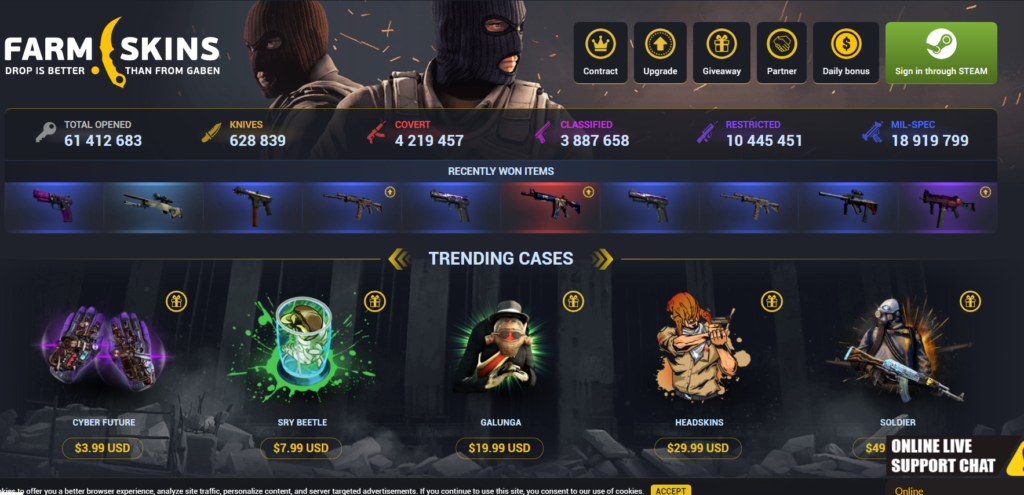The height and width of the screenshot is (495, 1024).
Task: Accept the cookie notice
Action: pos(670,490)
